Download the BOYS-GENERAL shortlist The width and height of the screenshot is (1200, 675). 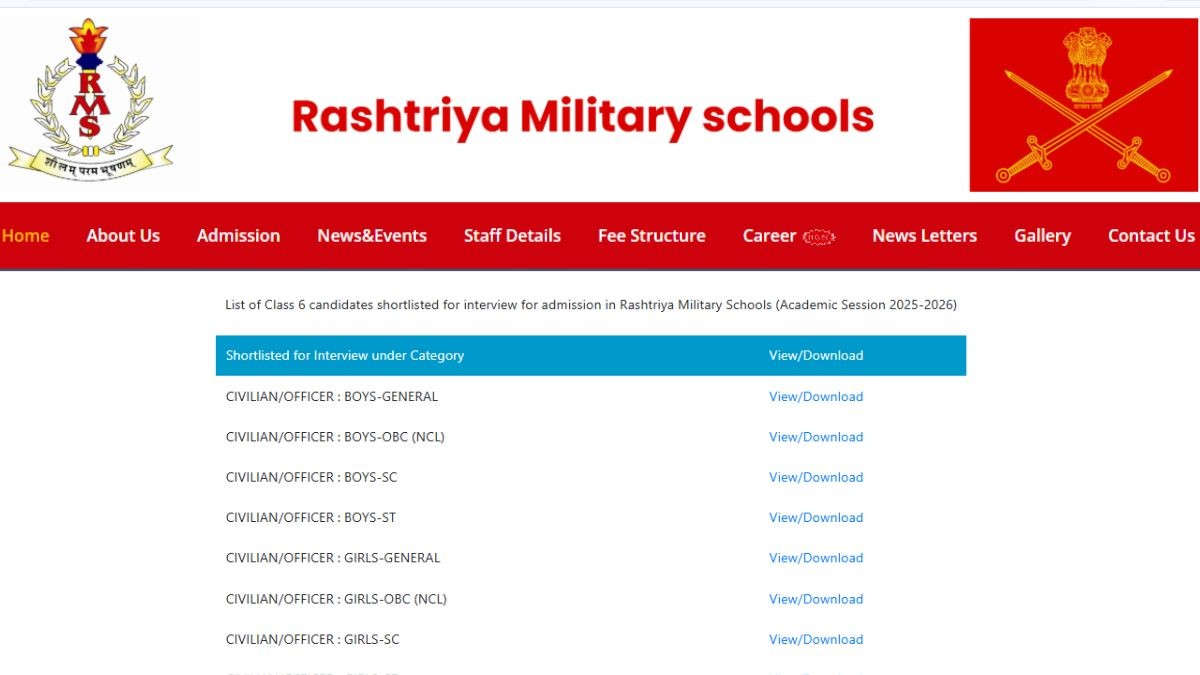pyautogui.click(x=815, y=397)
